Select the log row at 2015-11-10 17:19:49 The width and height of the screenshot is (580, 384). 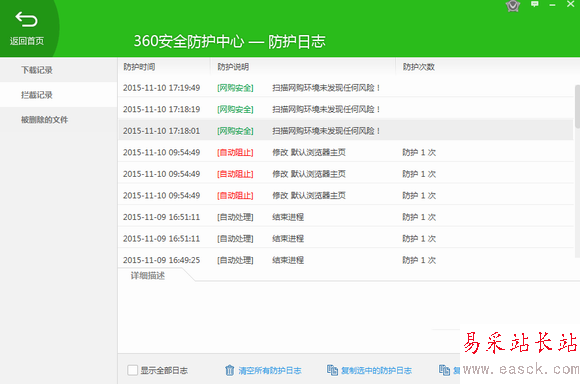point(346,88)
